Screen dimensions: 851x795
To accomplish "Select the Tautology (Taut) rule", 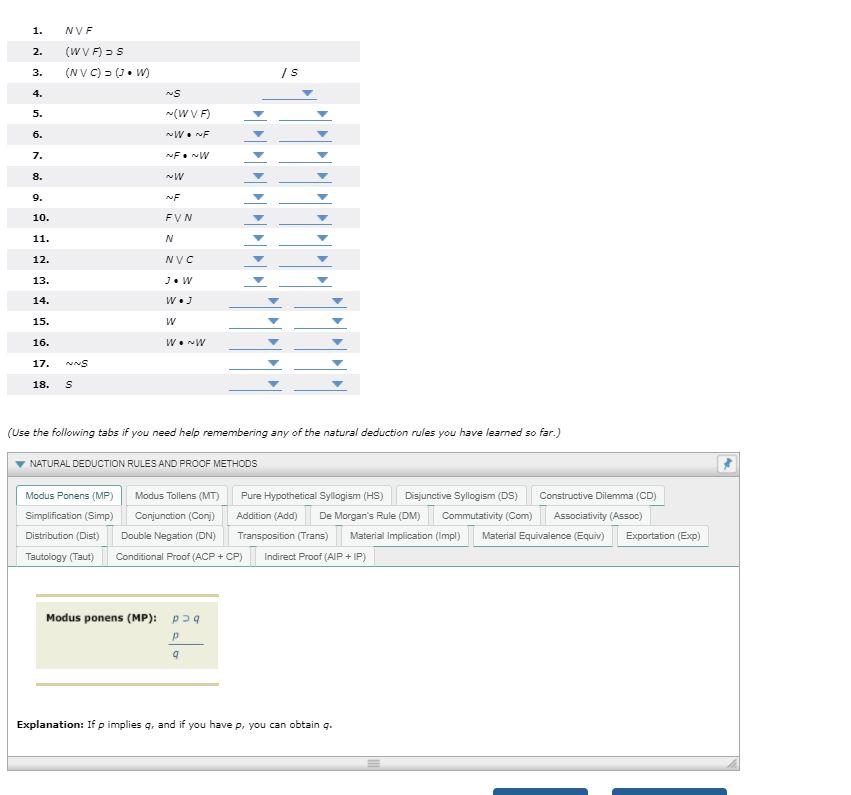I will (59, 556).
